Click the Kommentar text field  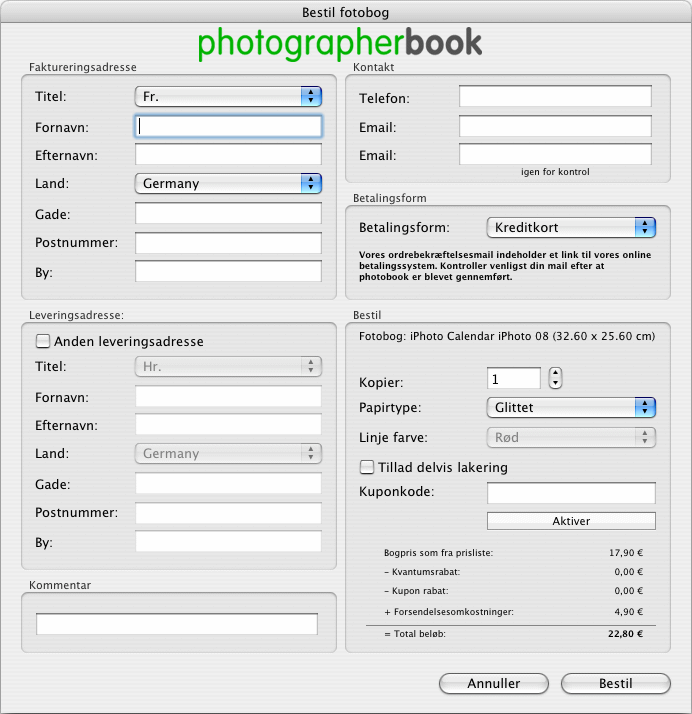point(177,624)
